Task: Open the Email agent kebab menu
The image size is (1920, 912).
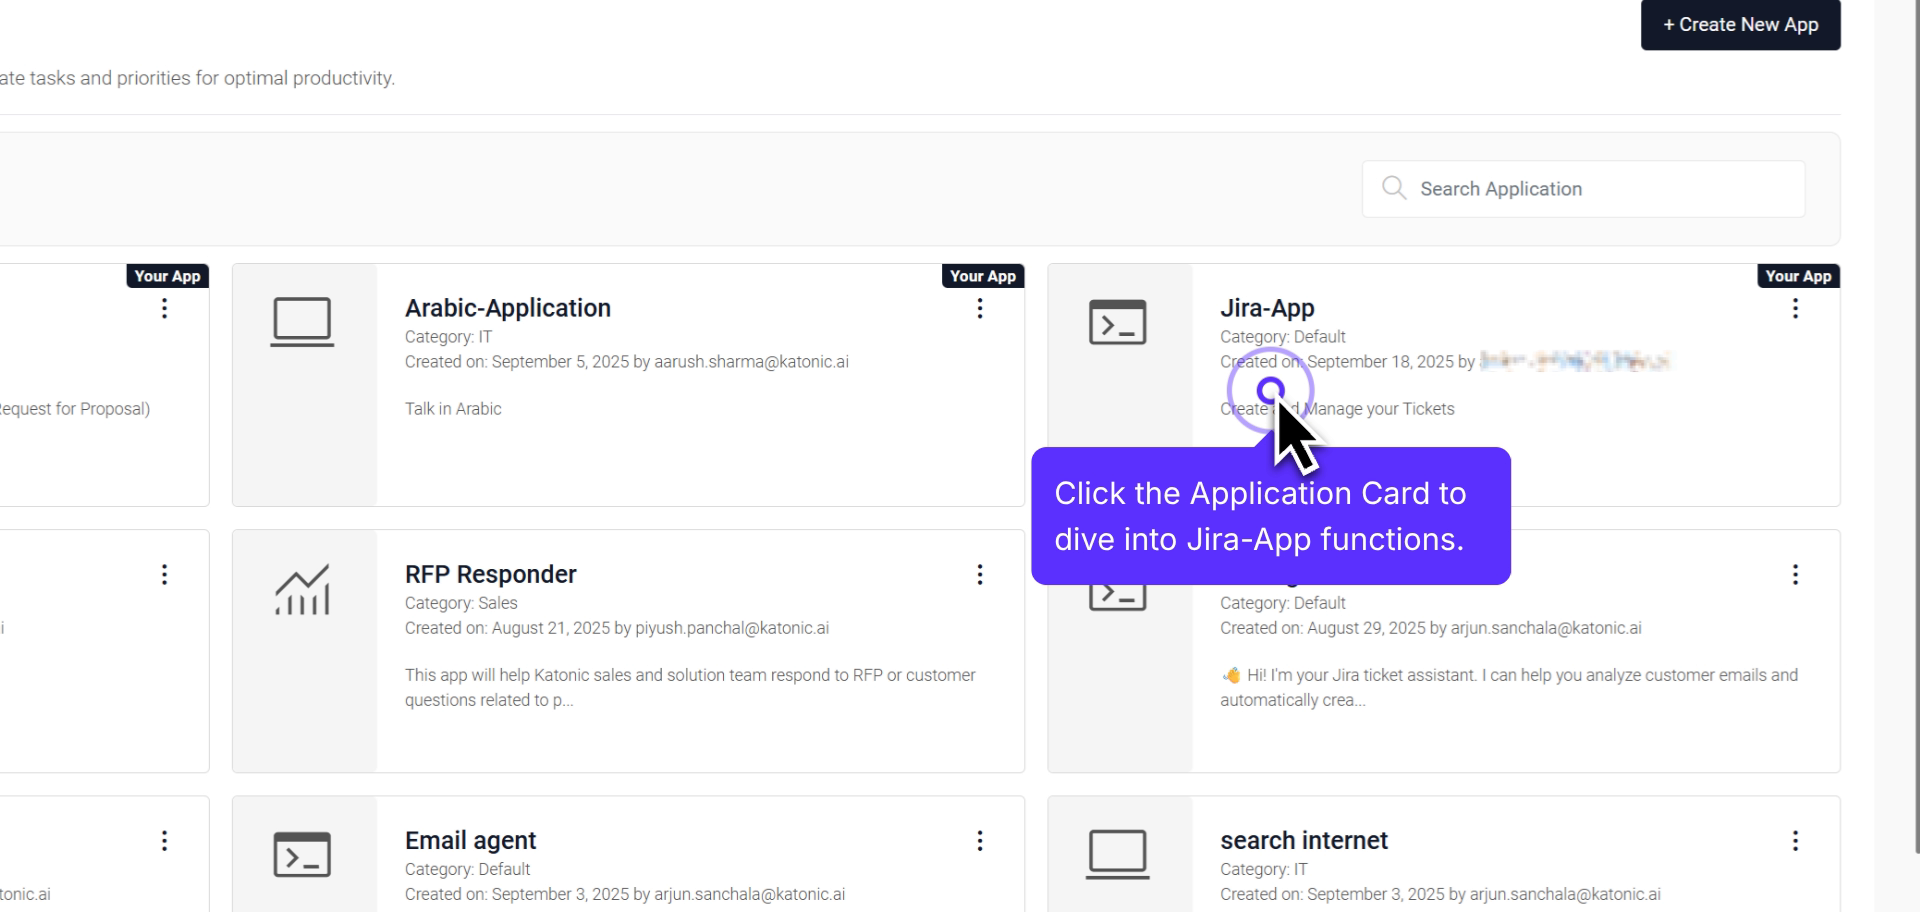Action: point(979,841)
